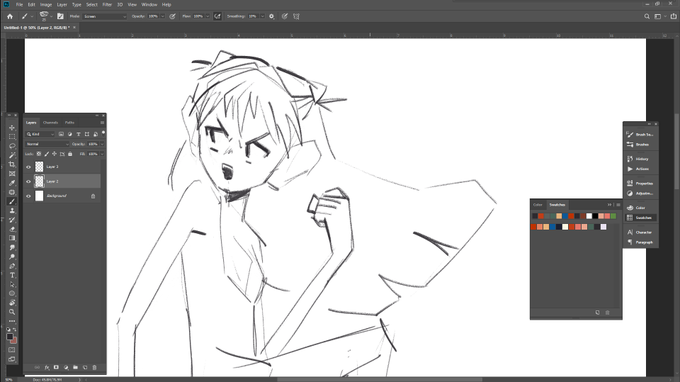The image size is (680, 382).
Task: Select the Eyedropper tool
Action: (x=12, y=183)
